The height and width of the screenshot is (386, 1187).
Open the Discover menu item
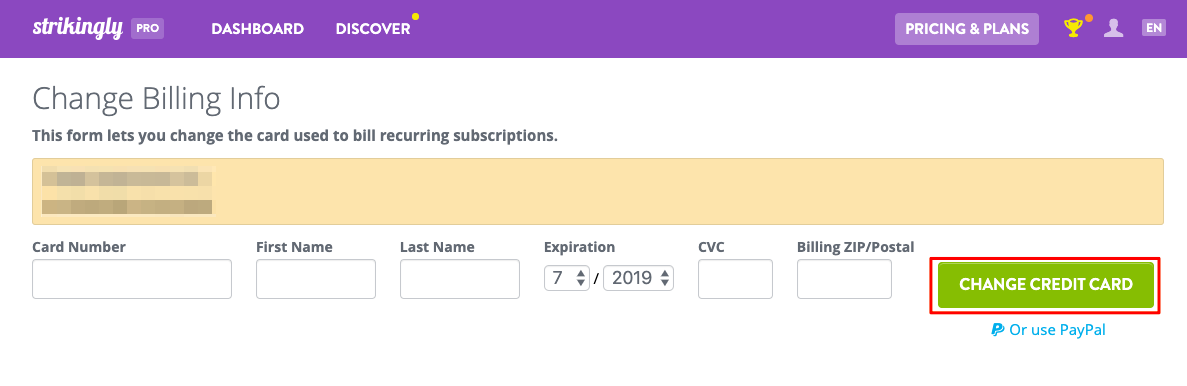point(373,29)
